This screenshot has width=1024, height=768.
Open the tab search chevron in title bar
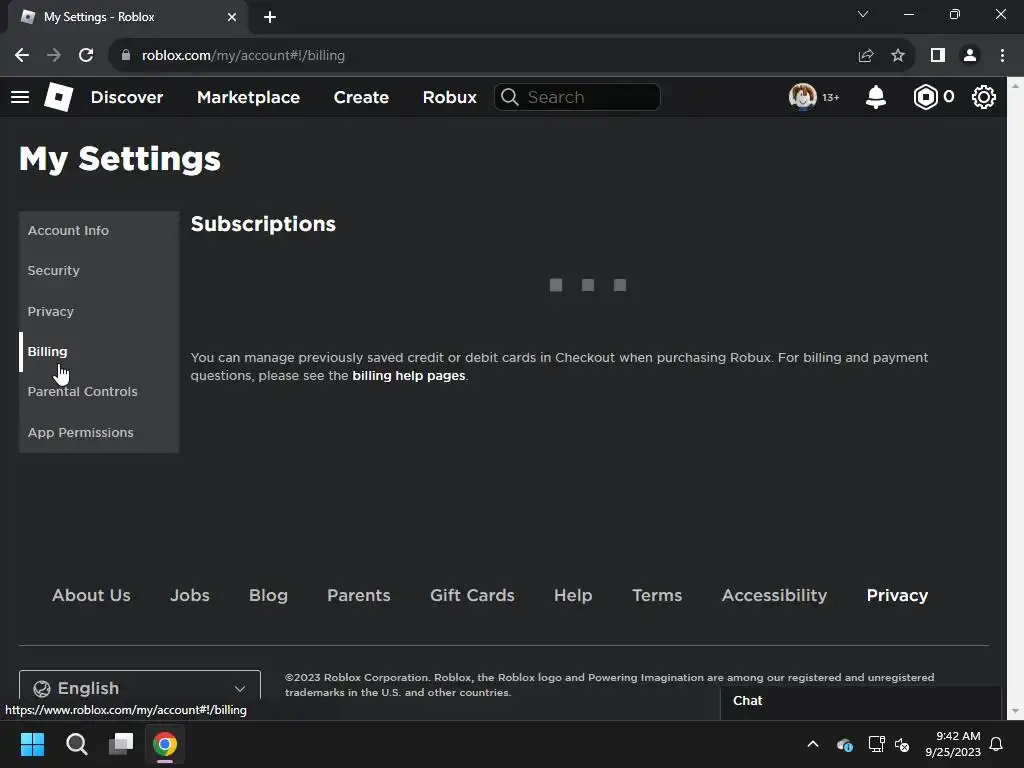coord(863,14)
